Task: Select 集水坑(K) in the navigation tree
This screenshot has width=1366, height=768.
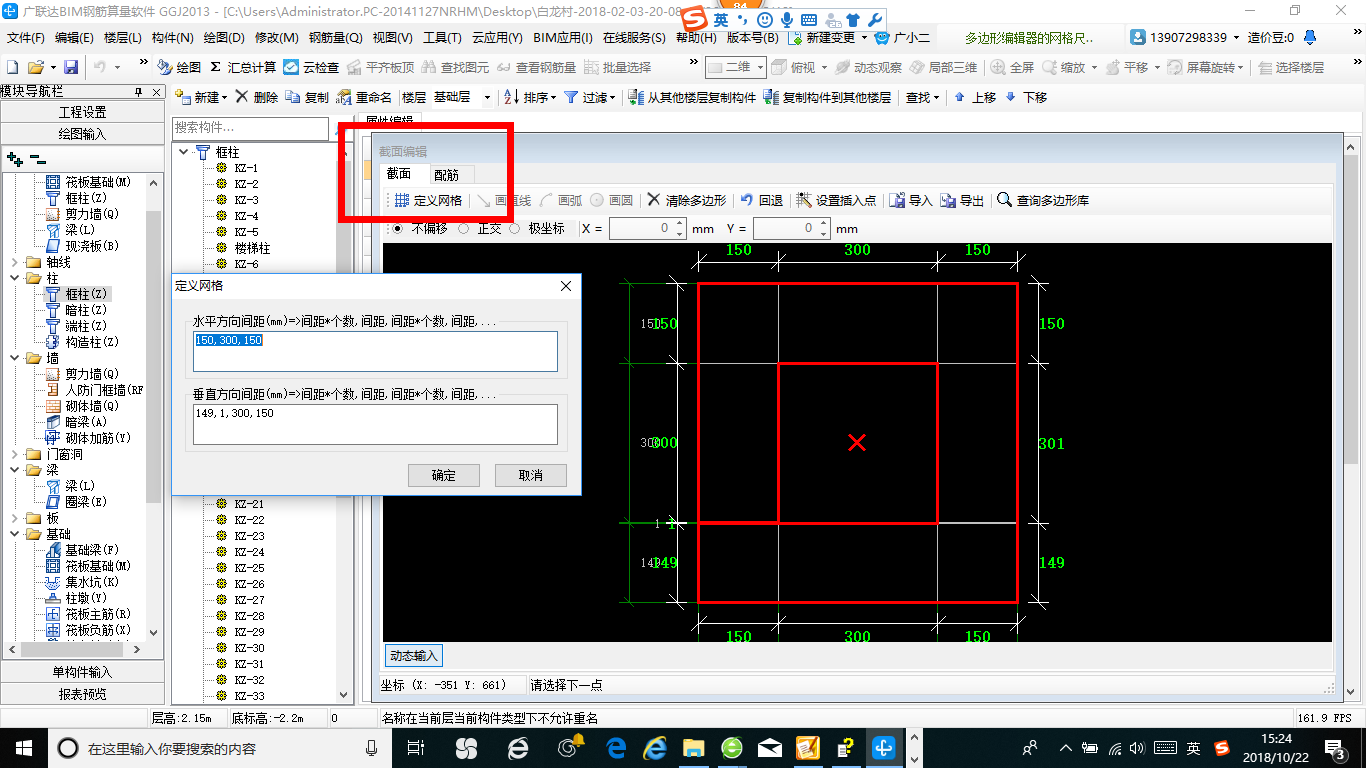Action: [x=82, y=582]
